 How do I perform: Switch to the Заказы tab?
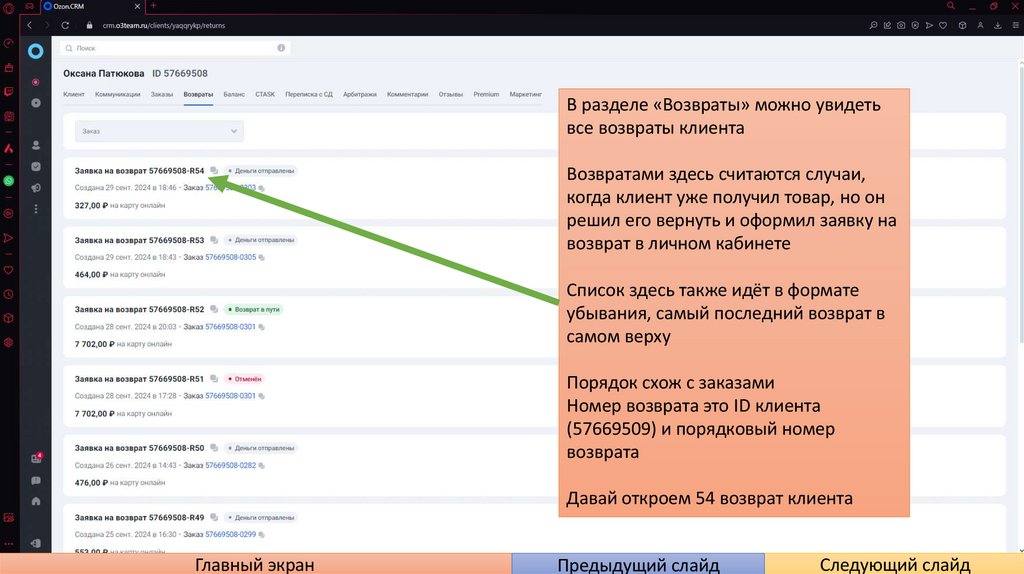pyautogui.click(x=162, y=94)
